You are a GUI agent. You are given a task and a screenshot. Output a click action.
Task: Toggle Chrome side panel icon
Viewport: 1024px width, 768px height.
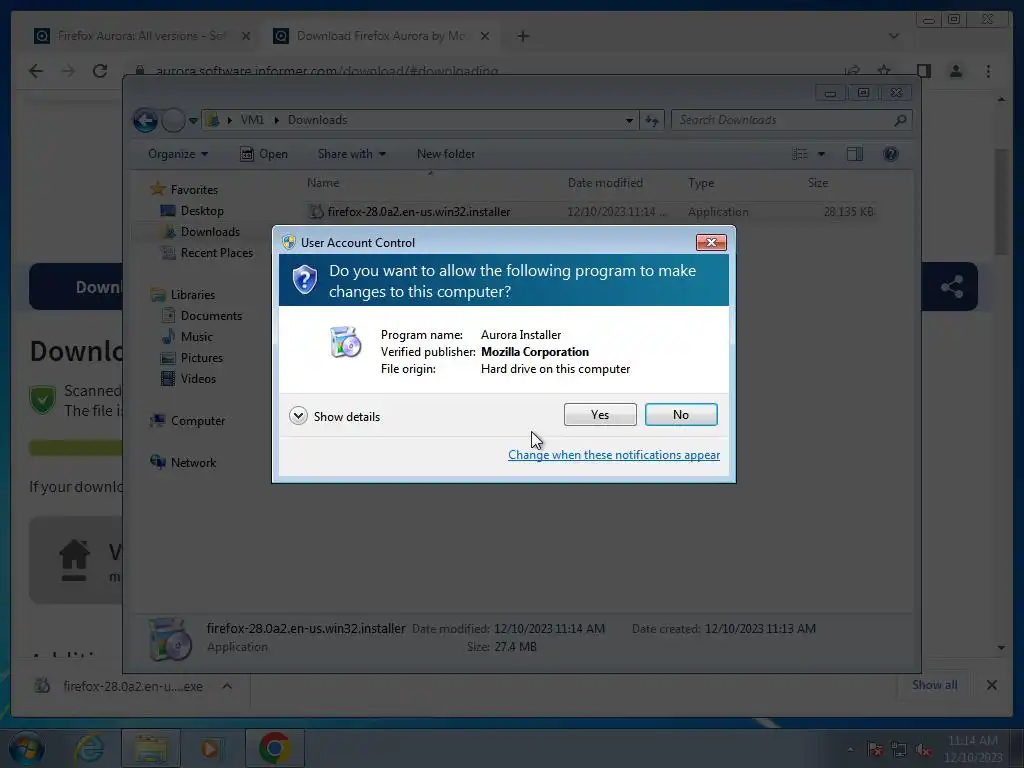(923, 71)
